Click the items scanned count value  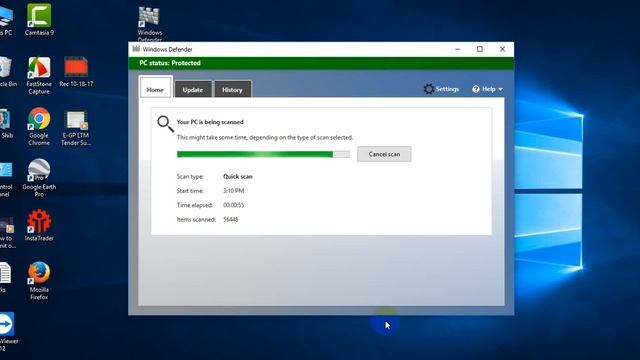point(231,220)
